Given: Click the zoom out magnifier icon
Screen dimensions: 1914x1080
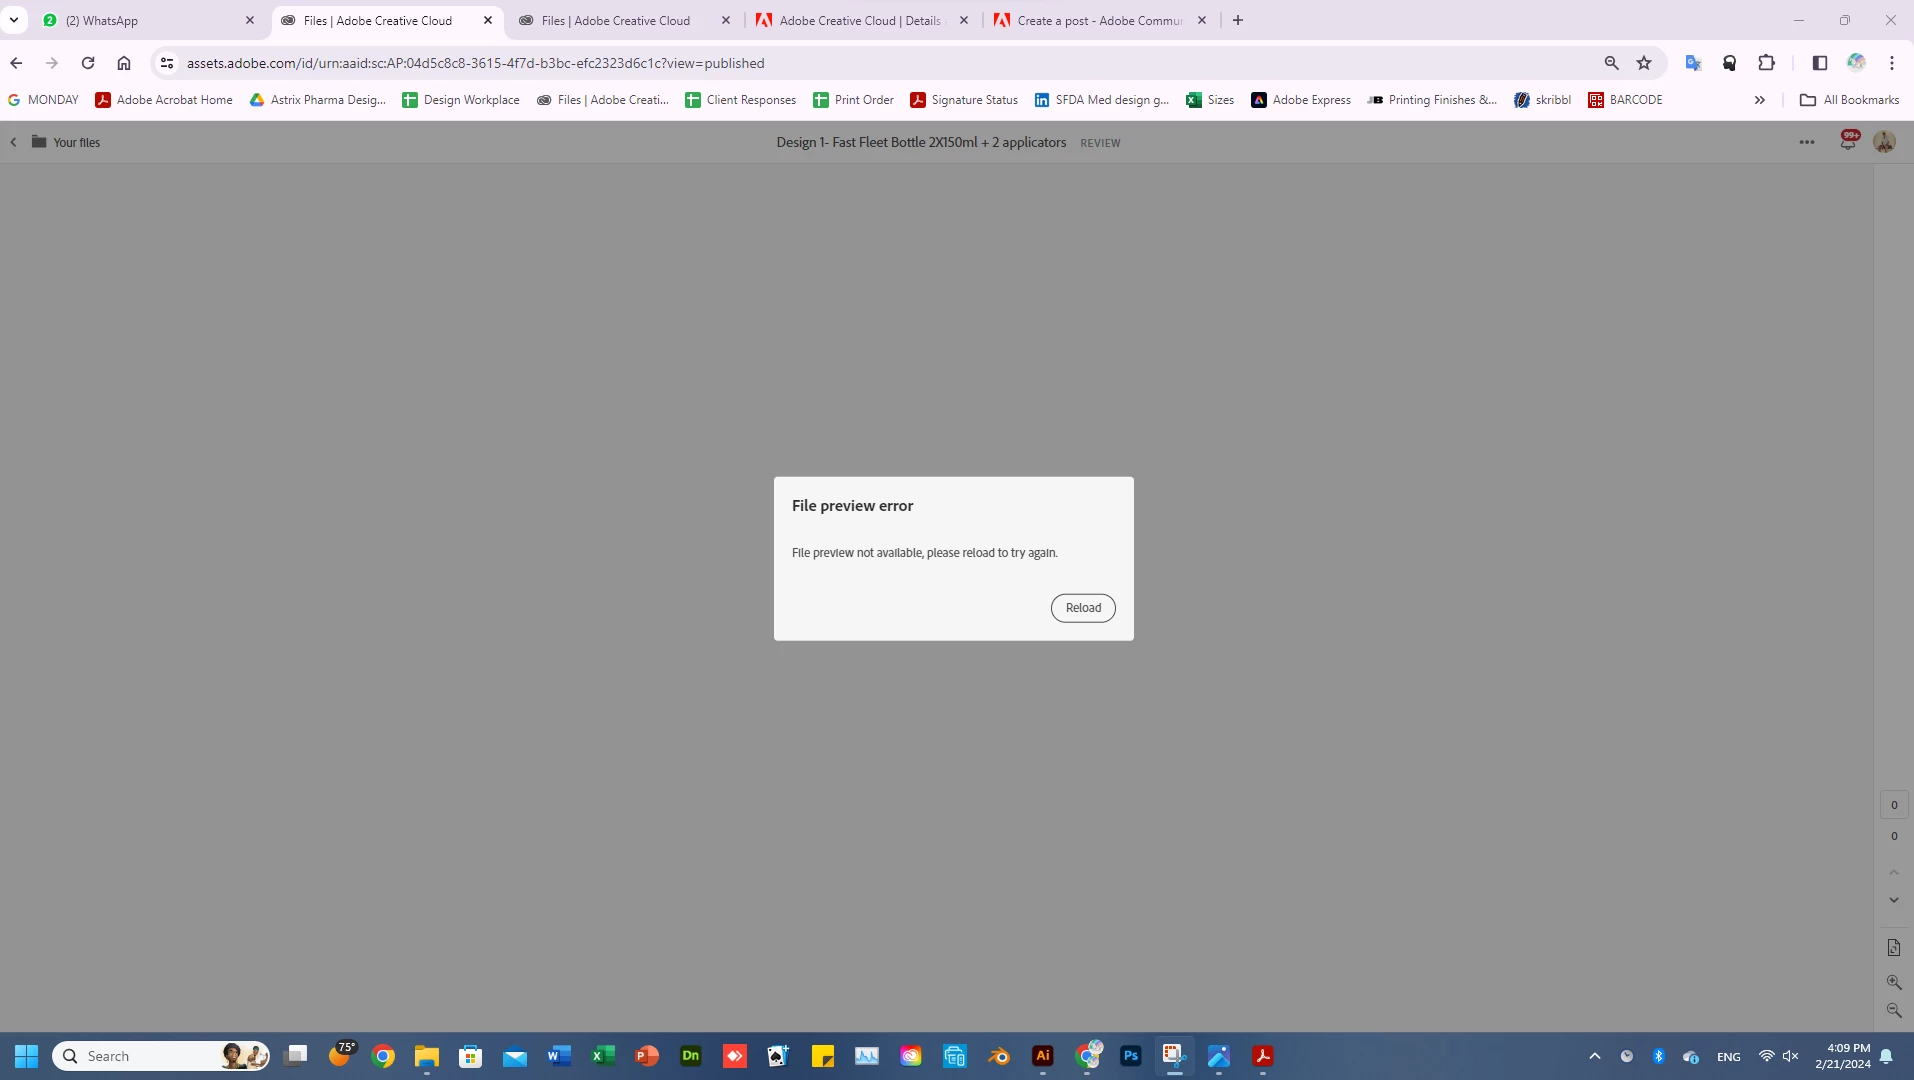Looking at the screenshot, I should 1894,1011.
